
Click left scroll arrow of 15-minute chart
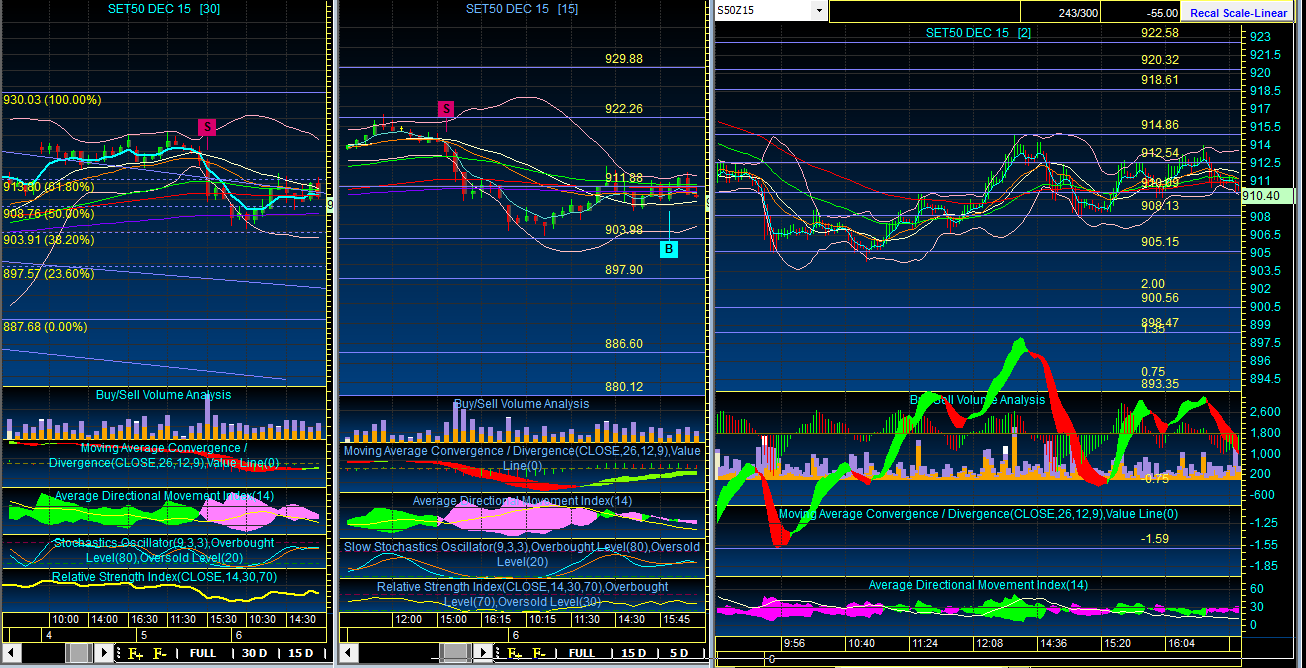pyautogui.click(x=348, y=653)
